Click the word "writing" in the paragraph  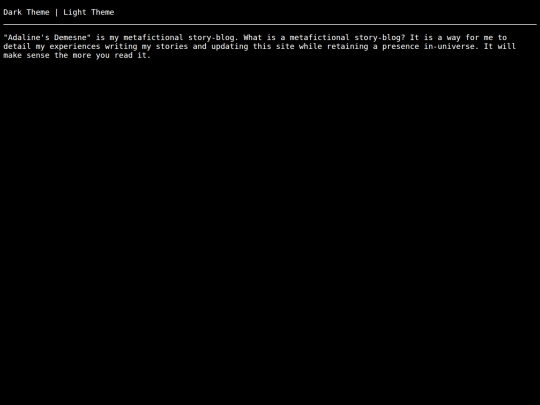pos(121,46)
